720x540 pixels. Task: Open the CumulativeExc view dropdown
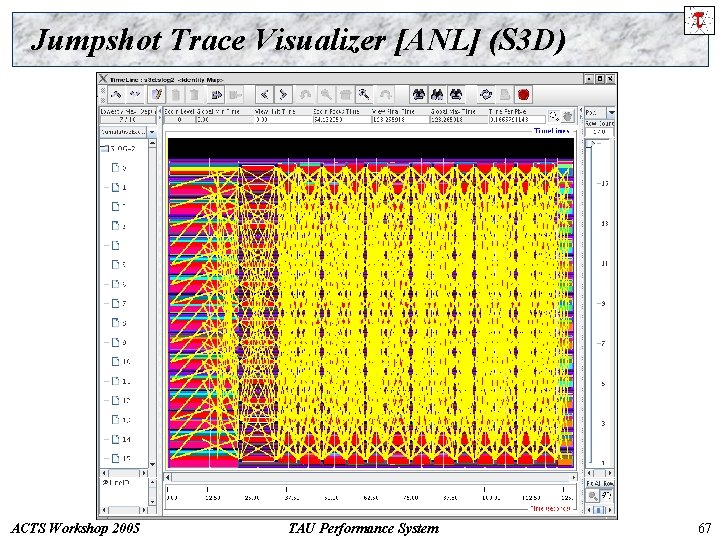point(152,132)
